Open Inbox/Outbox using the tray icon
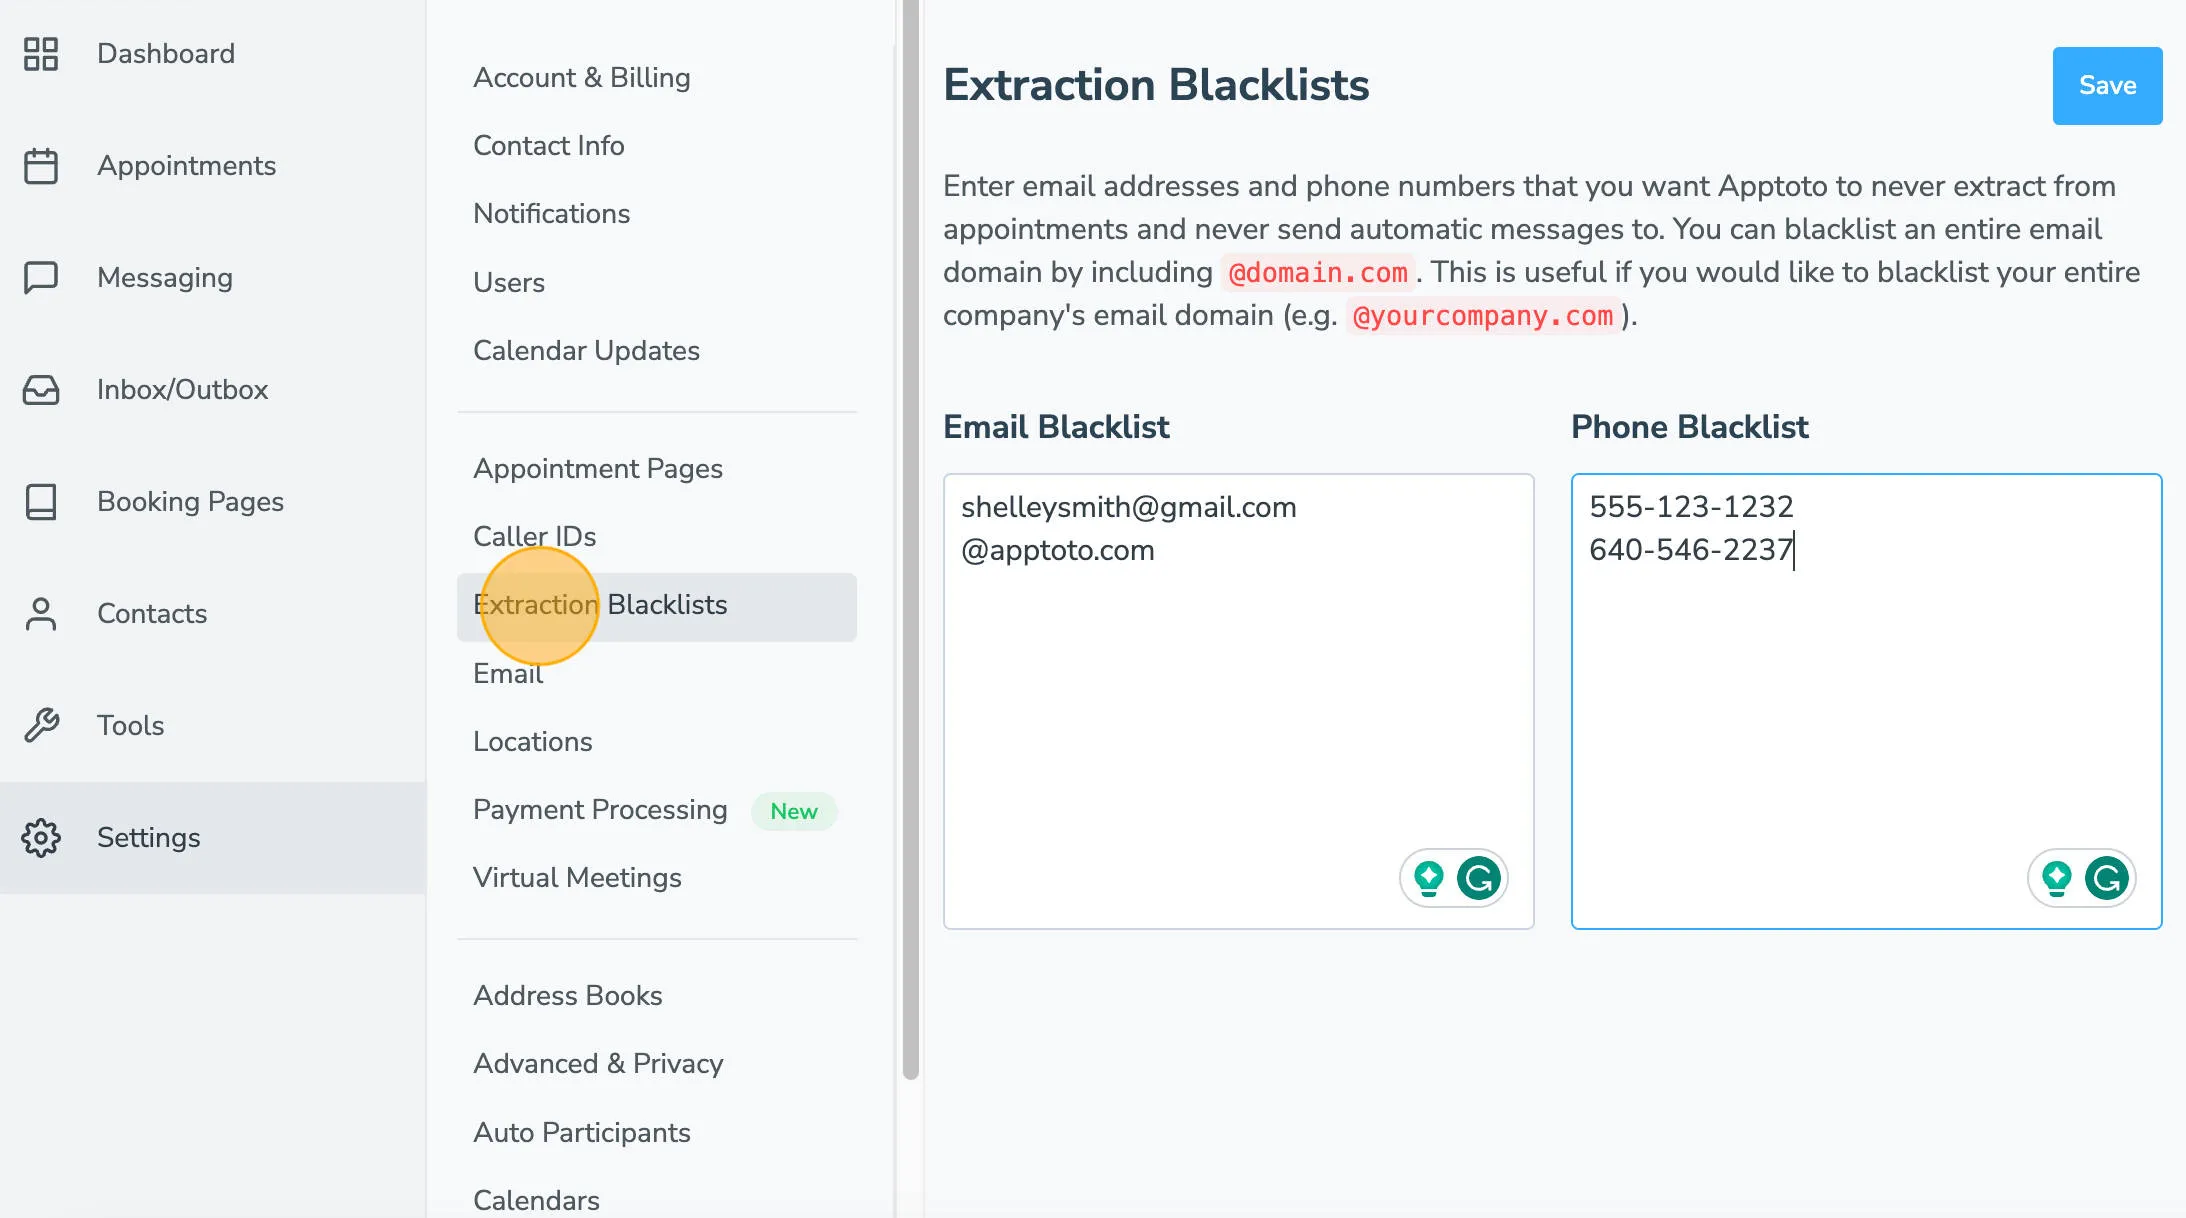 click(x=40, y=389)
